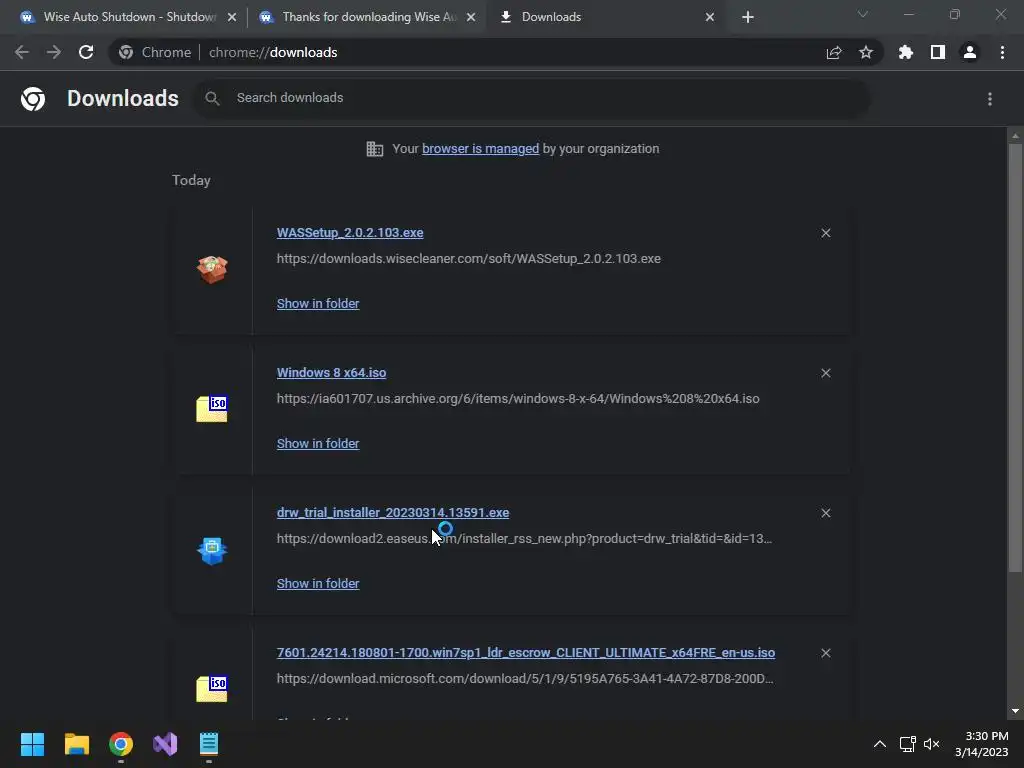The height and width of the screenshot is (768, 1024).
Task: Open the clock showing 3:30 PM
Action: coord(982,744)
